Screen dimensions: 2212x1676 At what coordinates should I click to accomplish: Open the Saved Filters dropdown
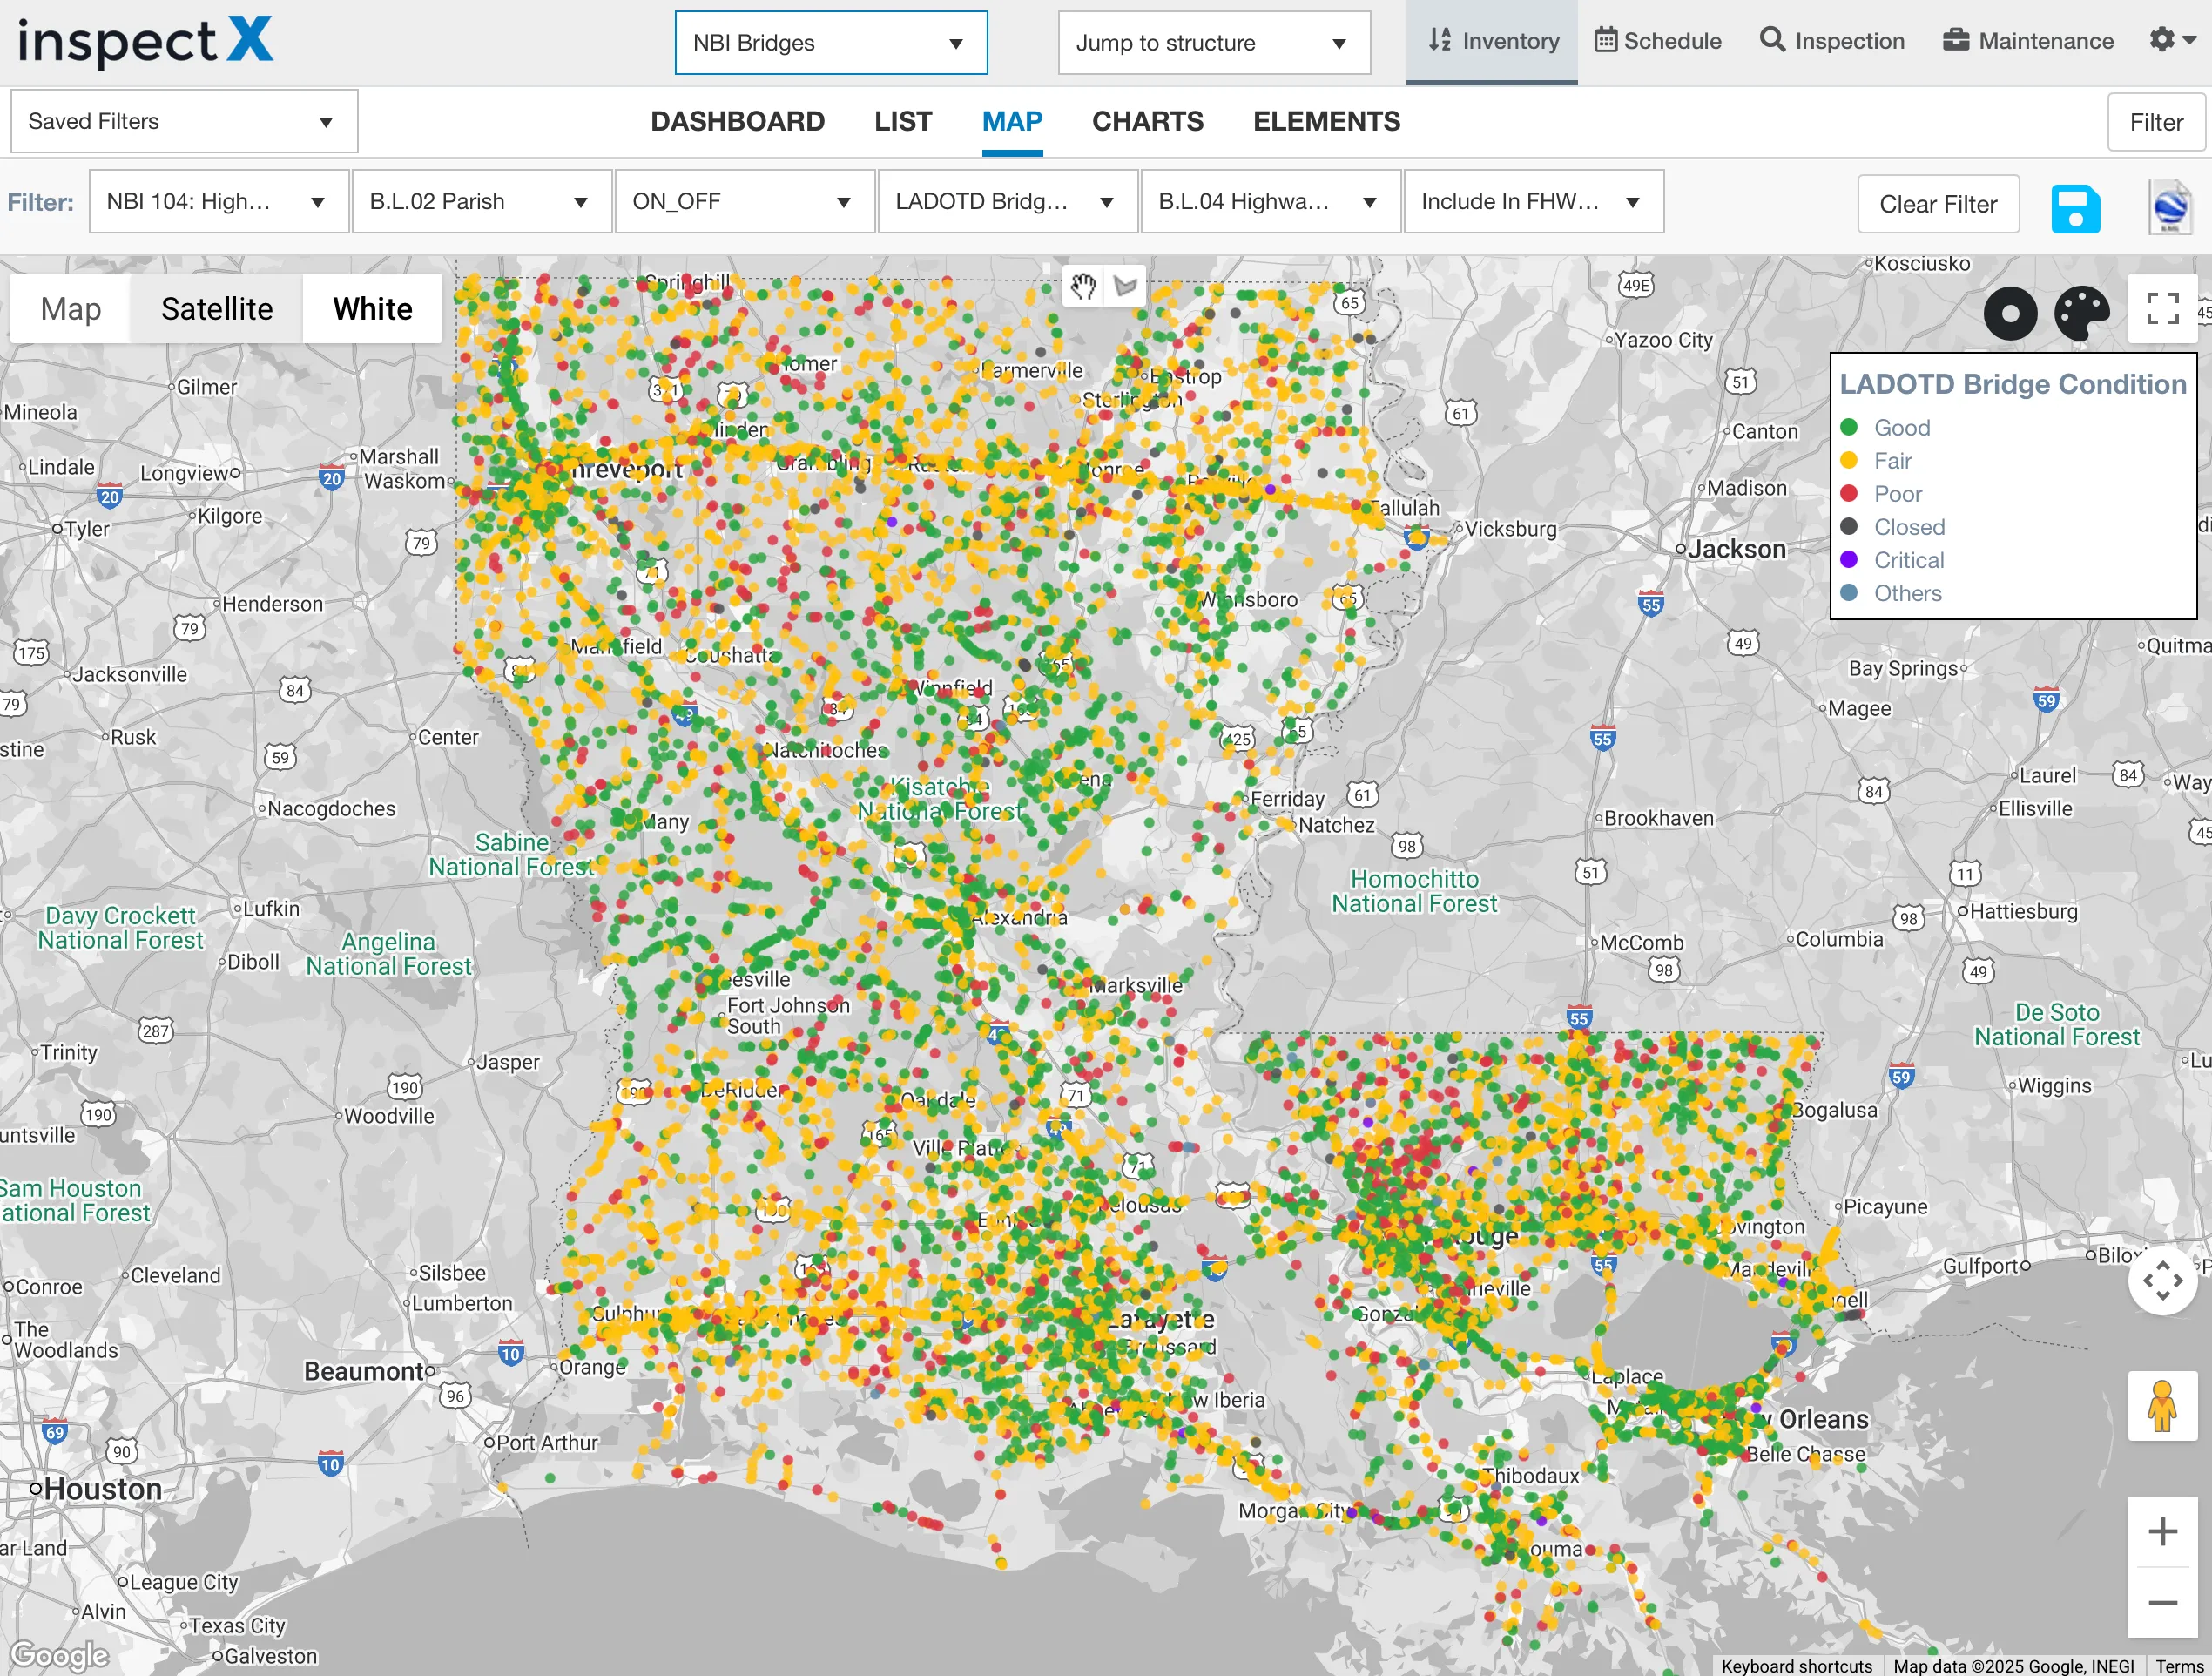point(184,121)
